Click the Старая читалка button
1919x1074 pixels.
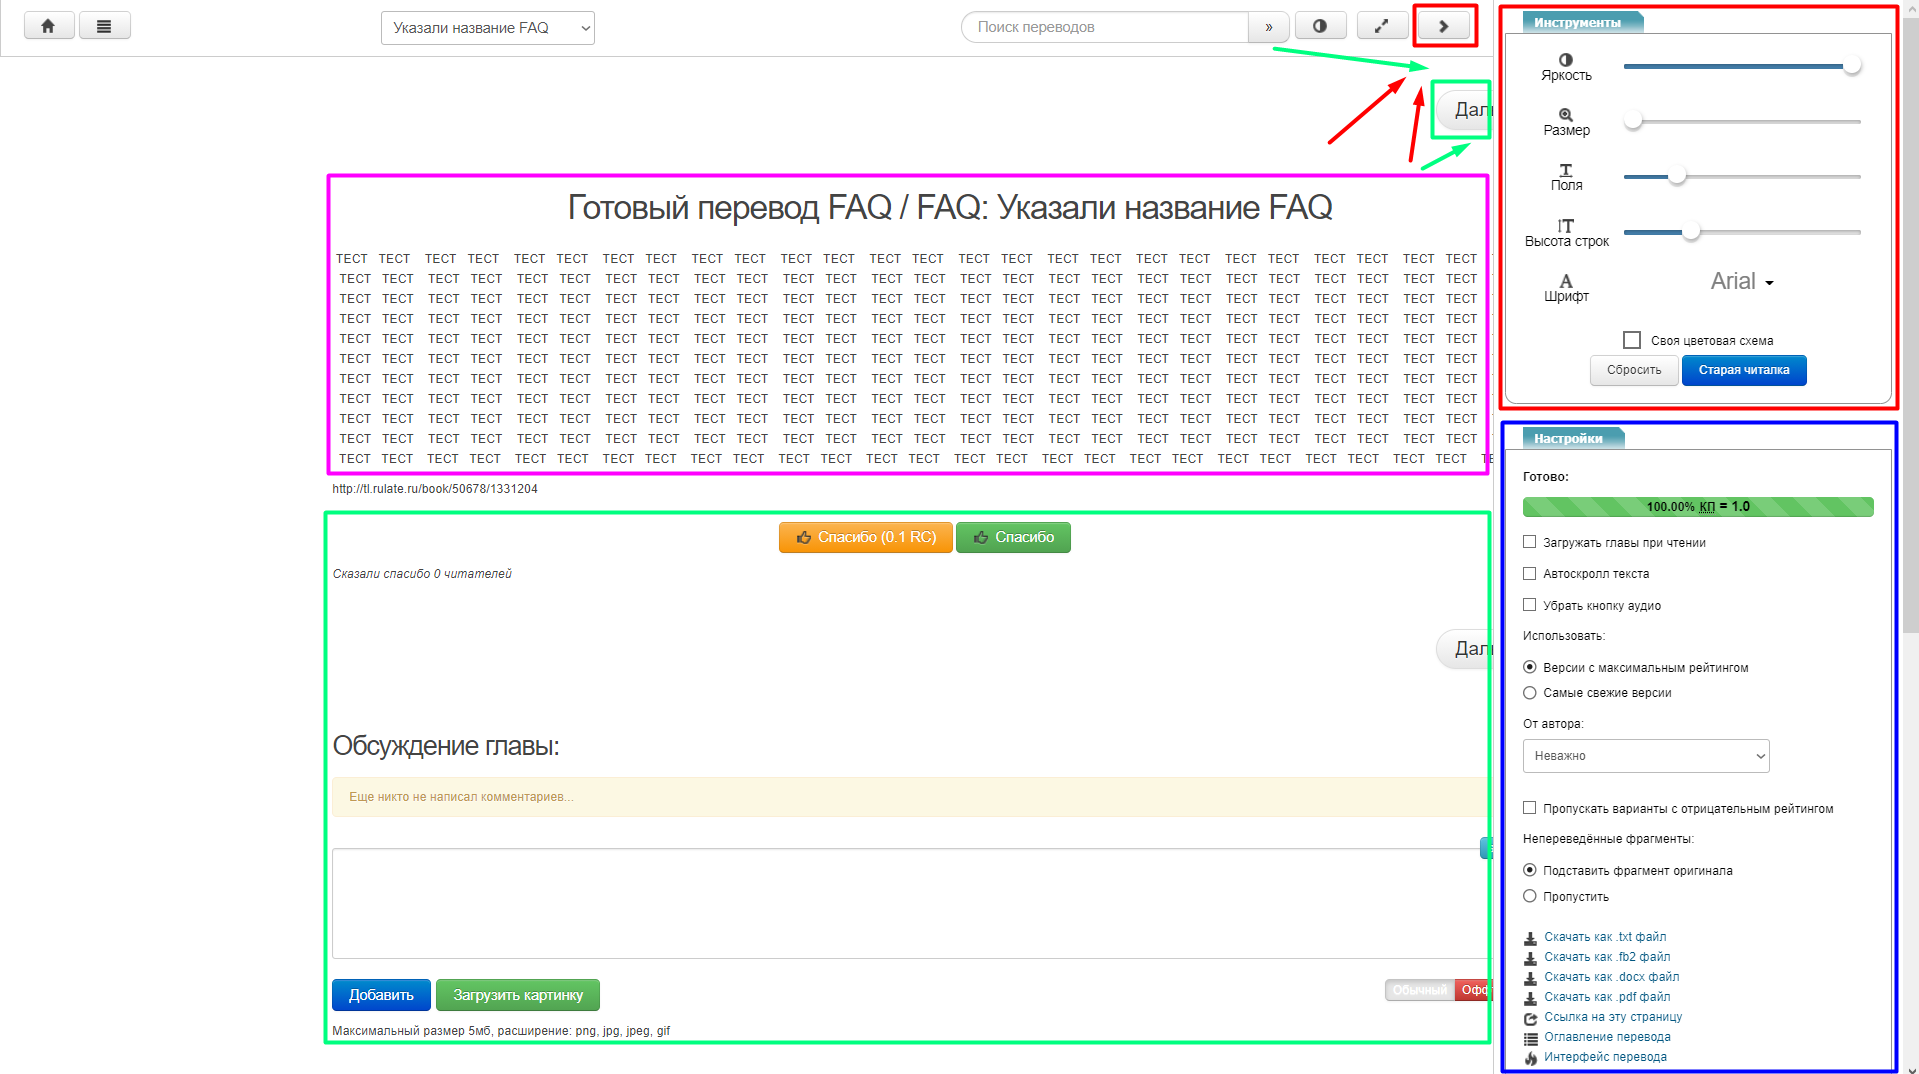click(1743, 370)
